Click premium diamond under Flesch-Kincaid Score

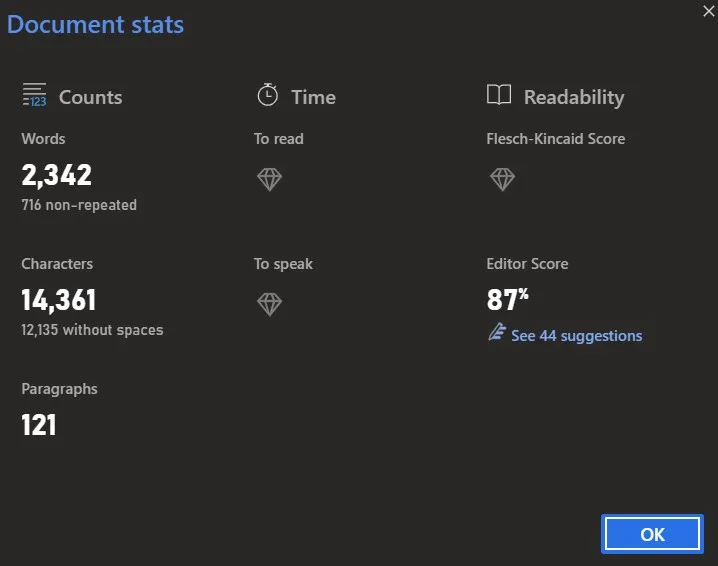point(502,180)
